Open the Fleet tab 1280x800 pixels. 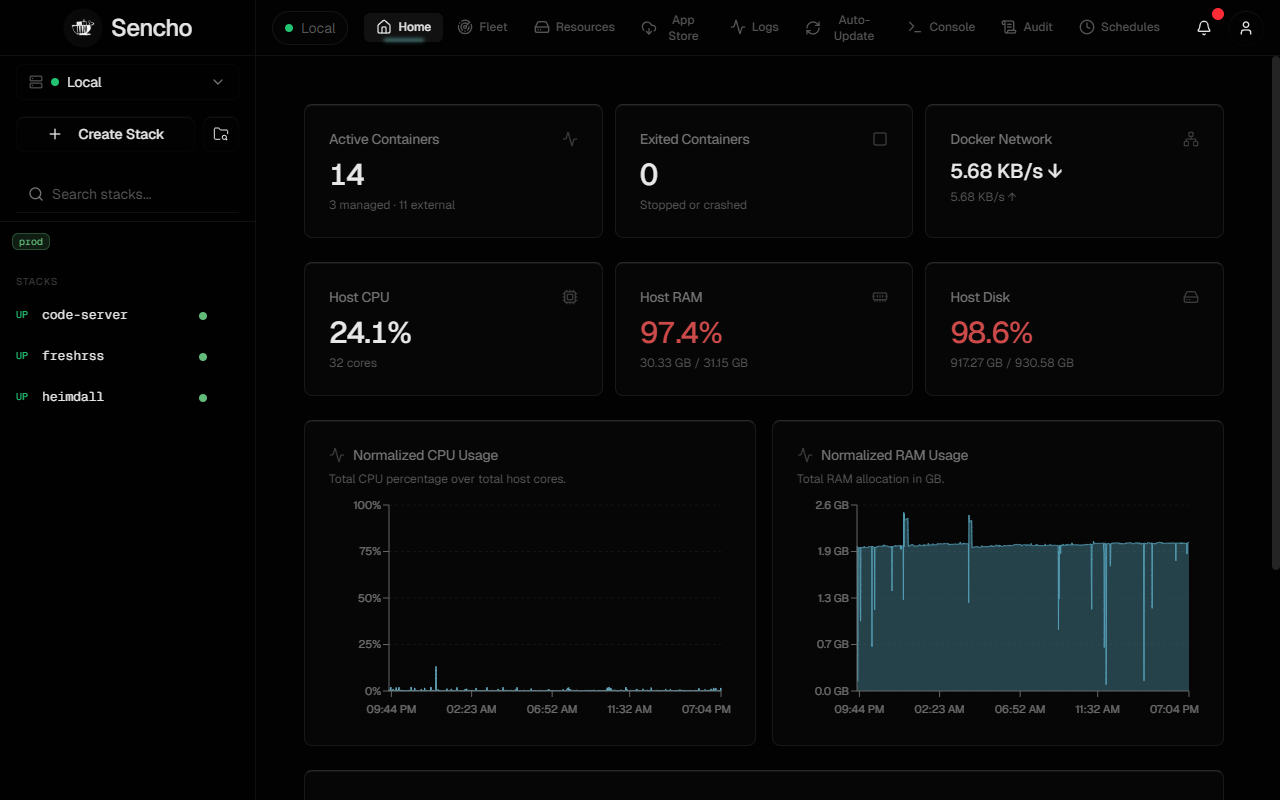coord(483,27)
